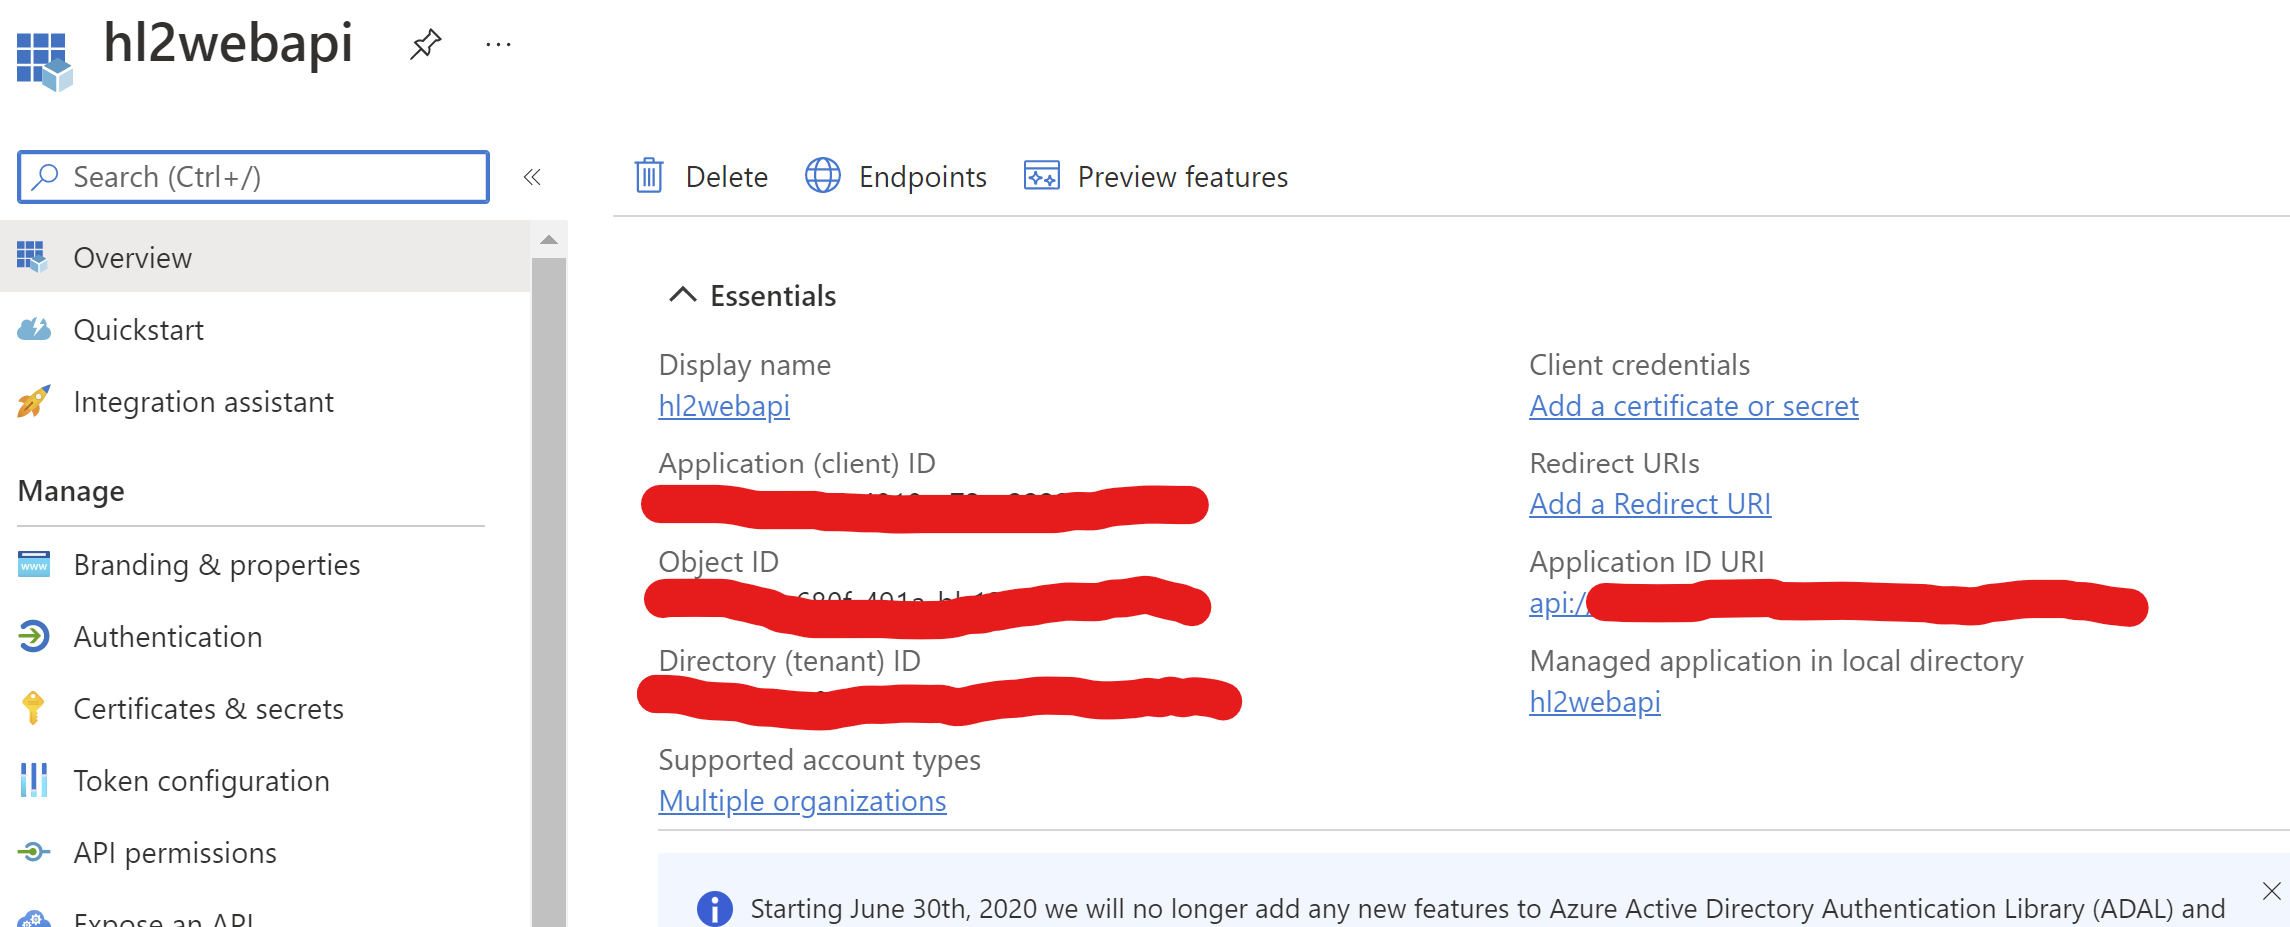Click the Authentication arrow icon
This screenshot has height=927, width=2290.
click(x=34, y=636)
